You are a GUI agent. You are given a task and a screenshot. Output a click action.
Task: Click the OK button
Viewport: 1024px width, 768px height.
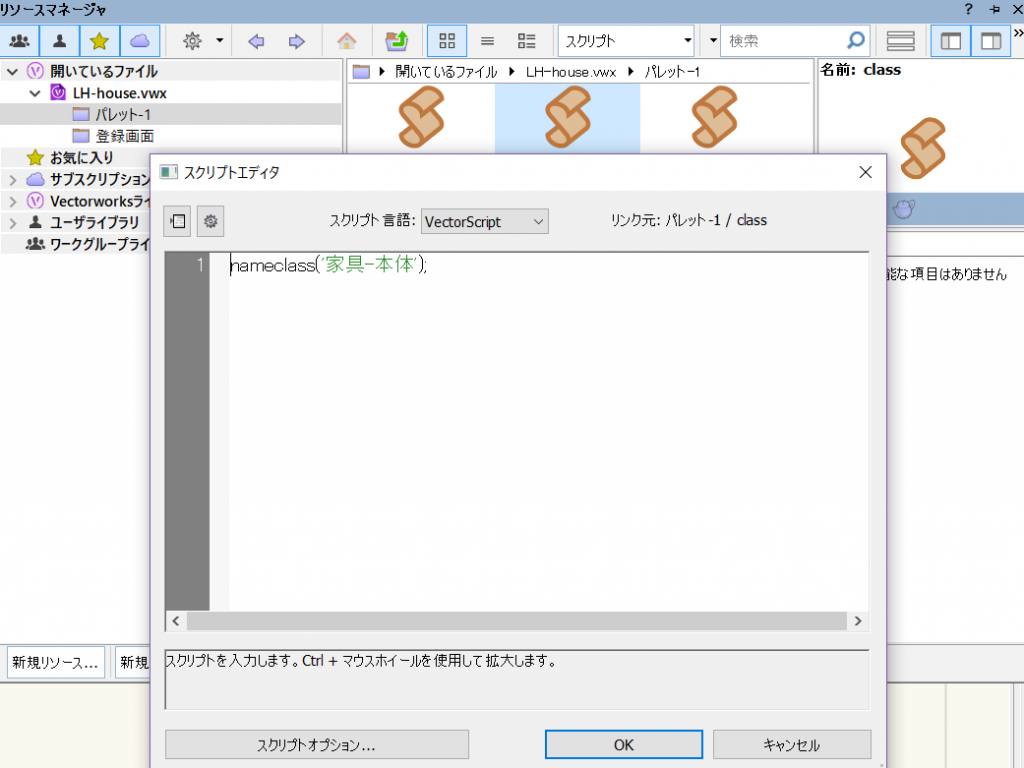point(623,745)
